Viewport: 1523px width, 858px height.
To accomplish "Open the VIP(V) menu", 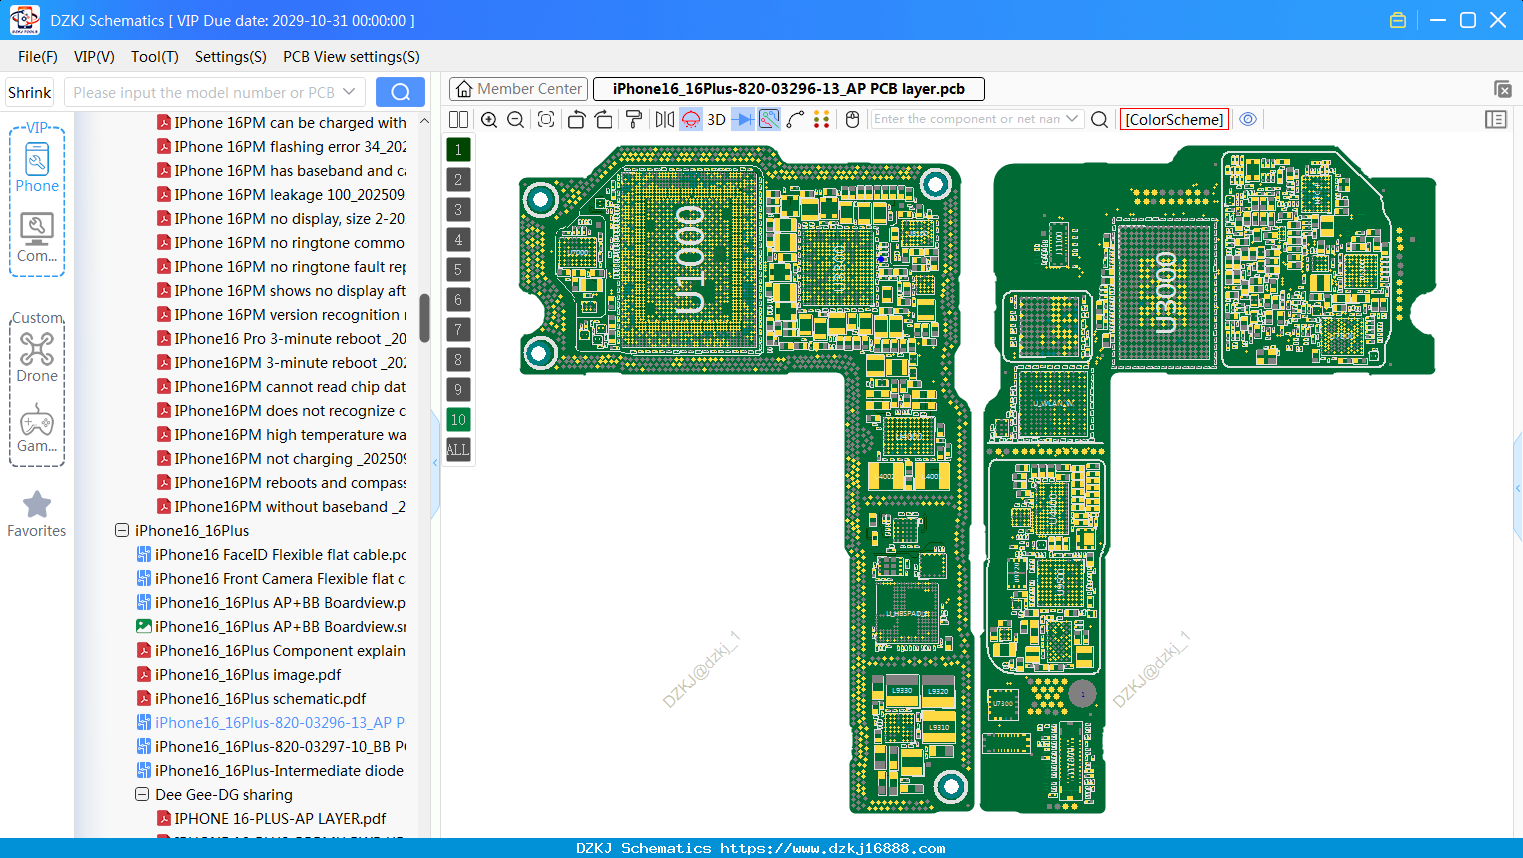I will tap(94, 57).
